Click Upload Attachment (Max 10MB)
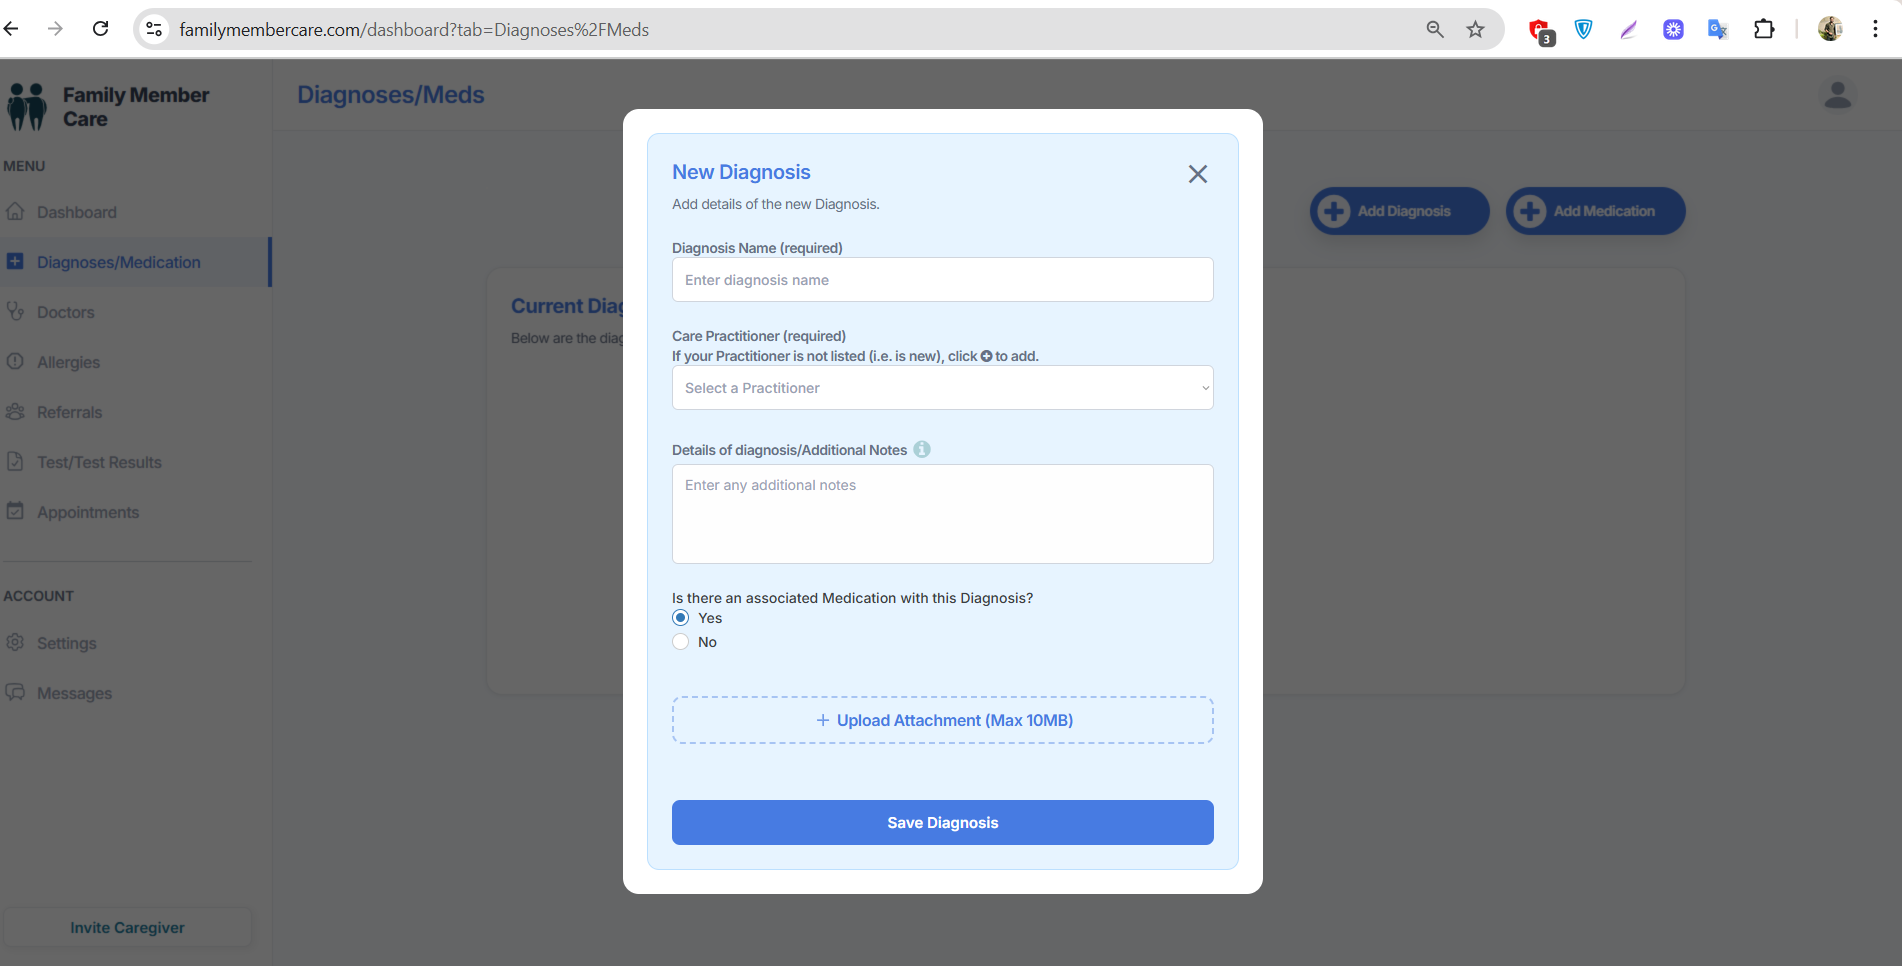 tap(942, 720)
